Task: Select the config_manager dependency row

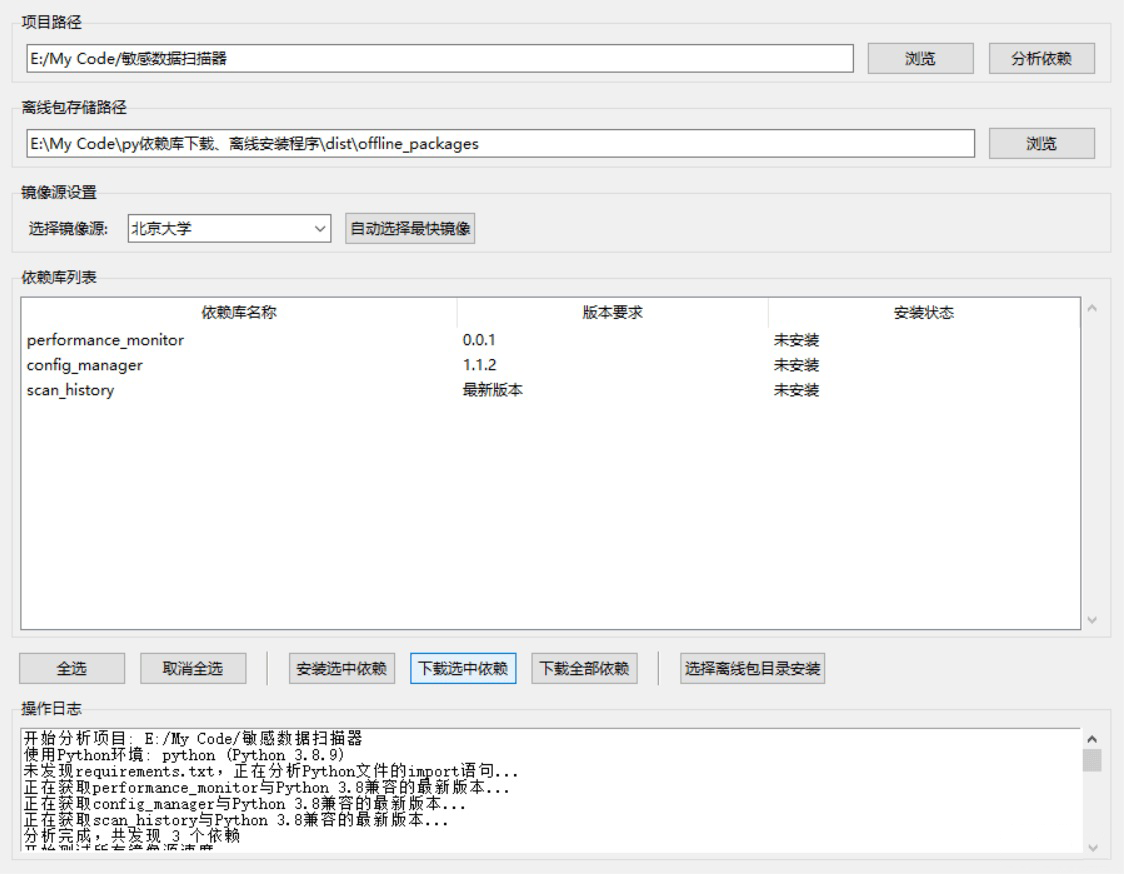Action: [x=300, y=366]
